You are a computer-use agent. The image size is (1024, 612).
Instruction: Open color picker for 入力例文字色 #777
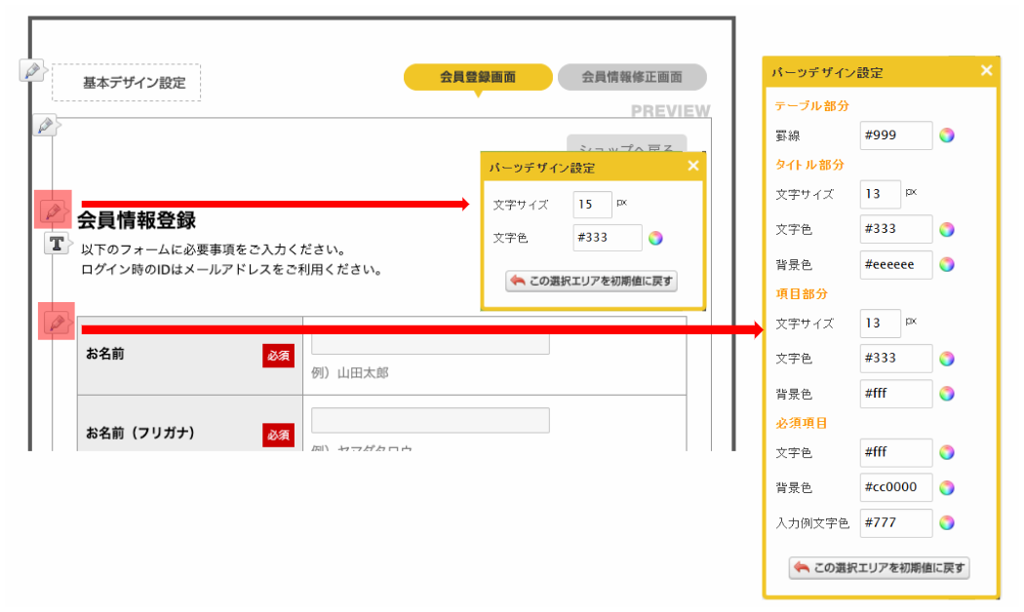pyautogui.click(x=946, y=523)
